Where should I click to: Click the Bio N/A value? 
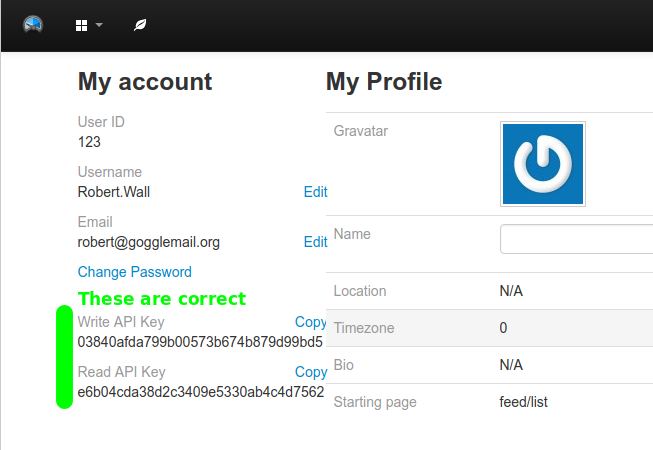511,365
